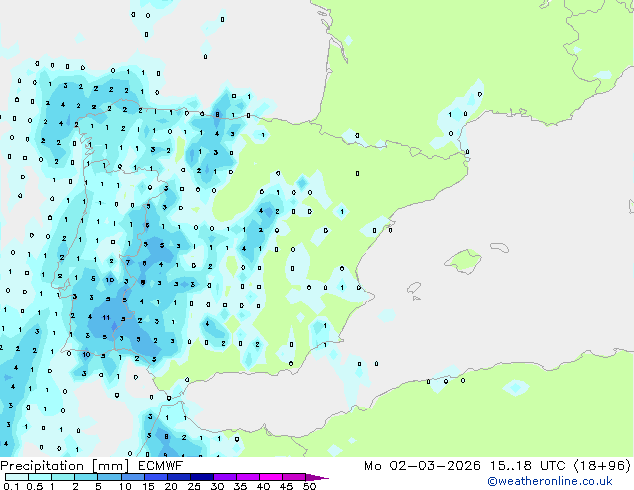
Task: Click the weatheronline.co.uk copyright link
Action: pos(550,481)
